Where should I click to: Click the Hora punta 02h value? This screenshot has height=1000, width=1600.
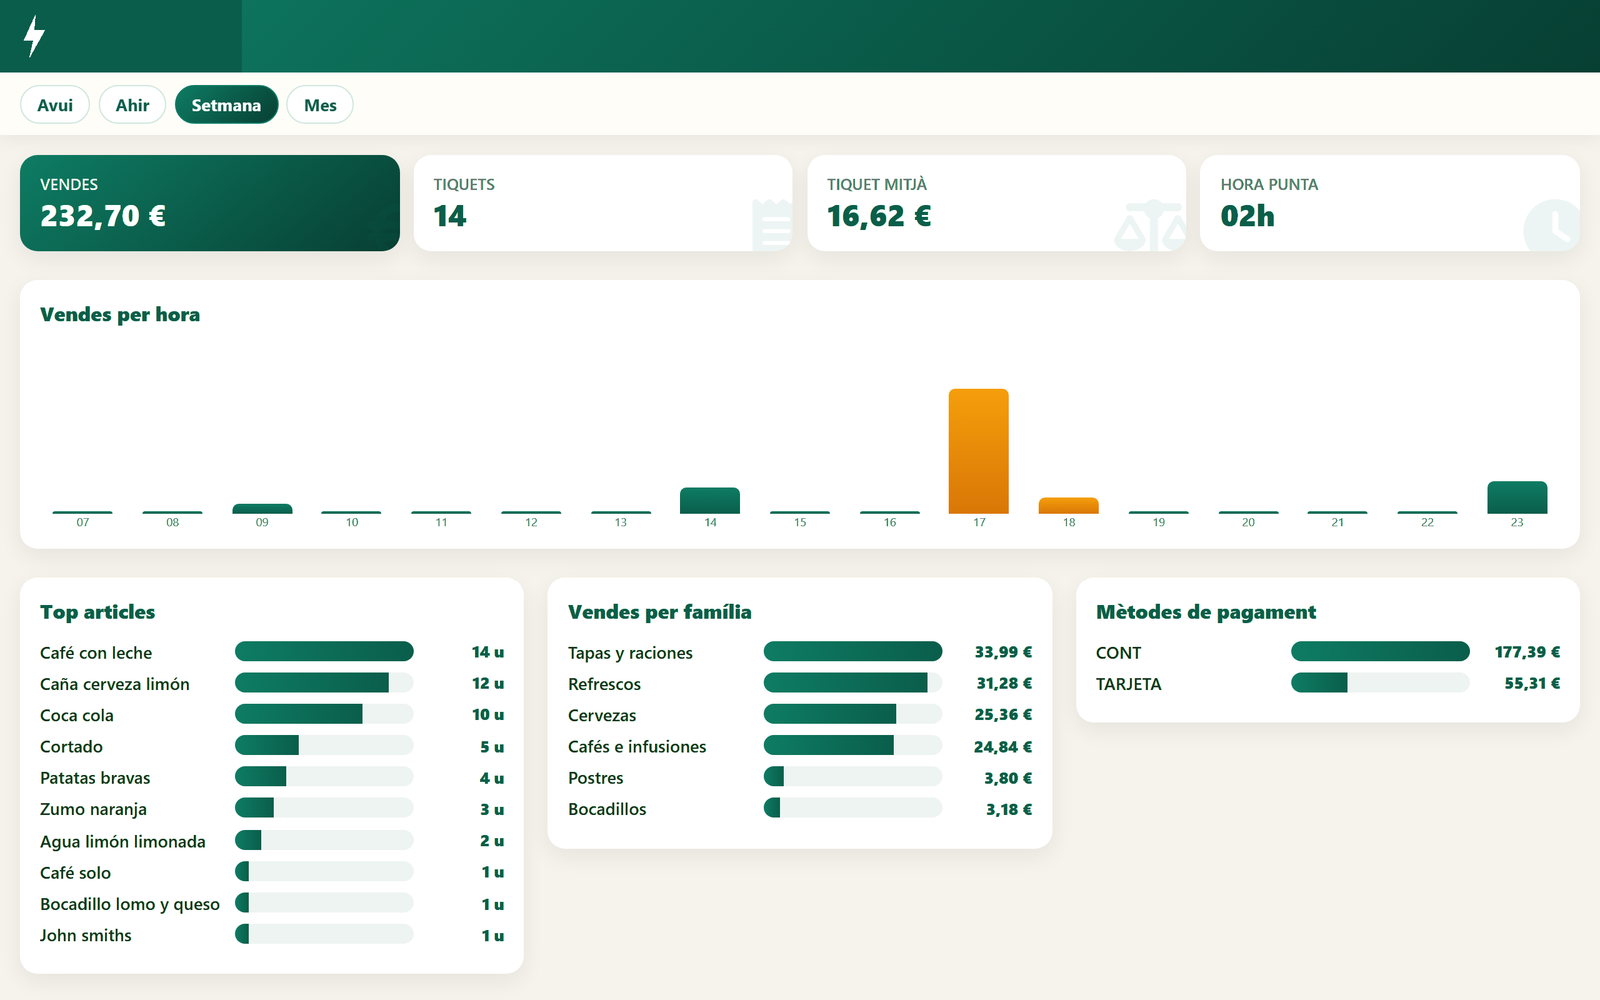tap(1247, 216)
